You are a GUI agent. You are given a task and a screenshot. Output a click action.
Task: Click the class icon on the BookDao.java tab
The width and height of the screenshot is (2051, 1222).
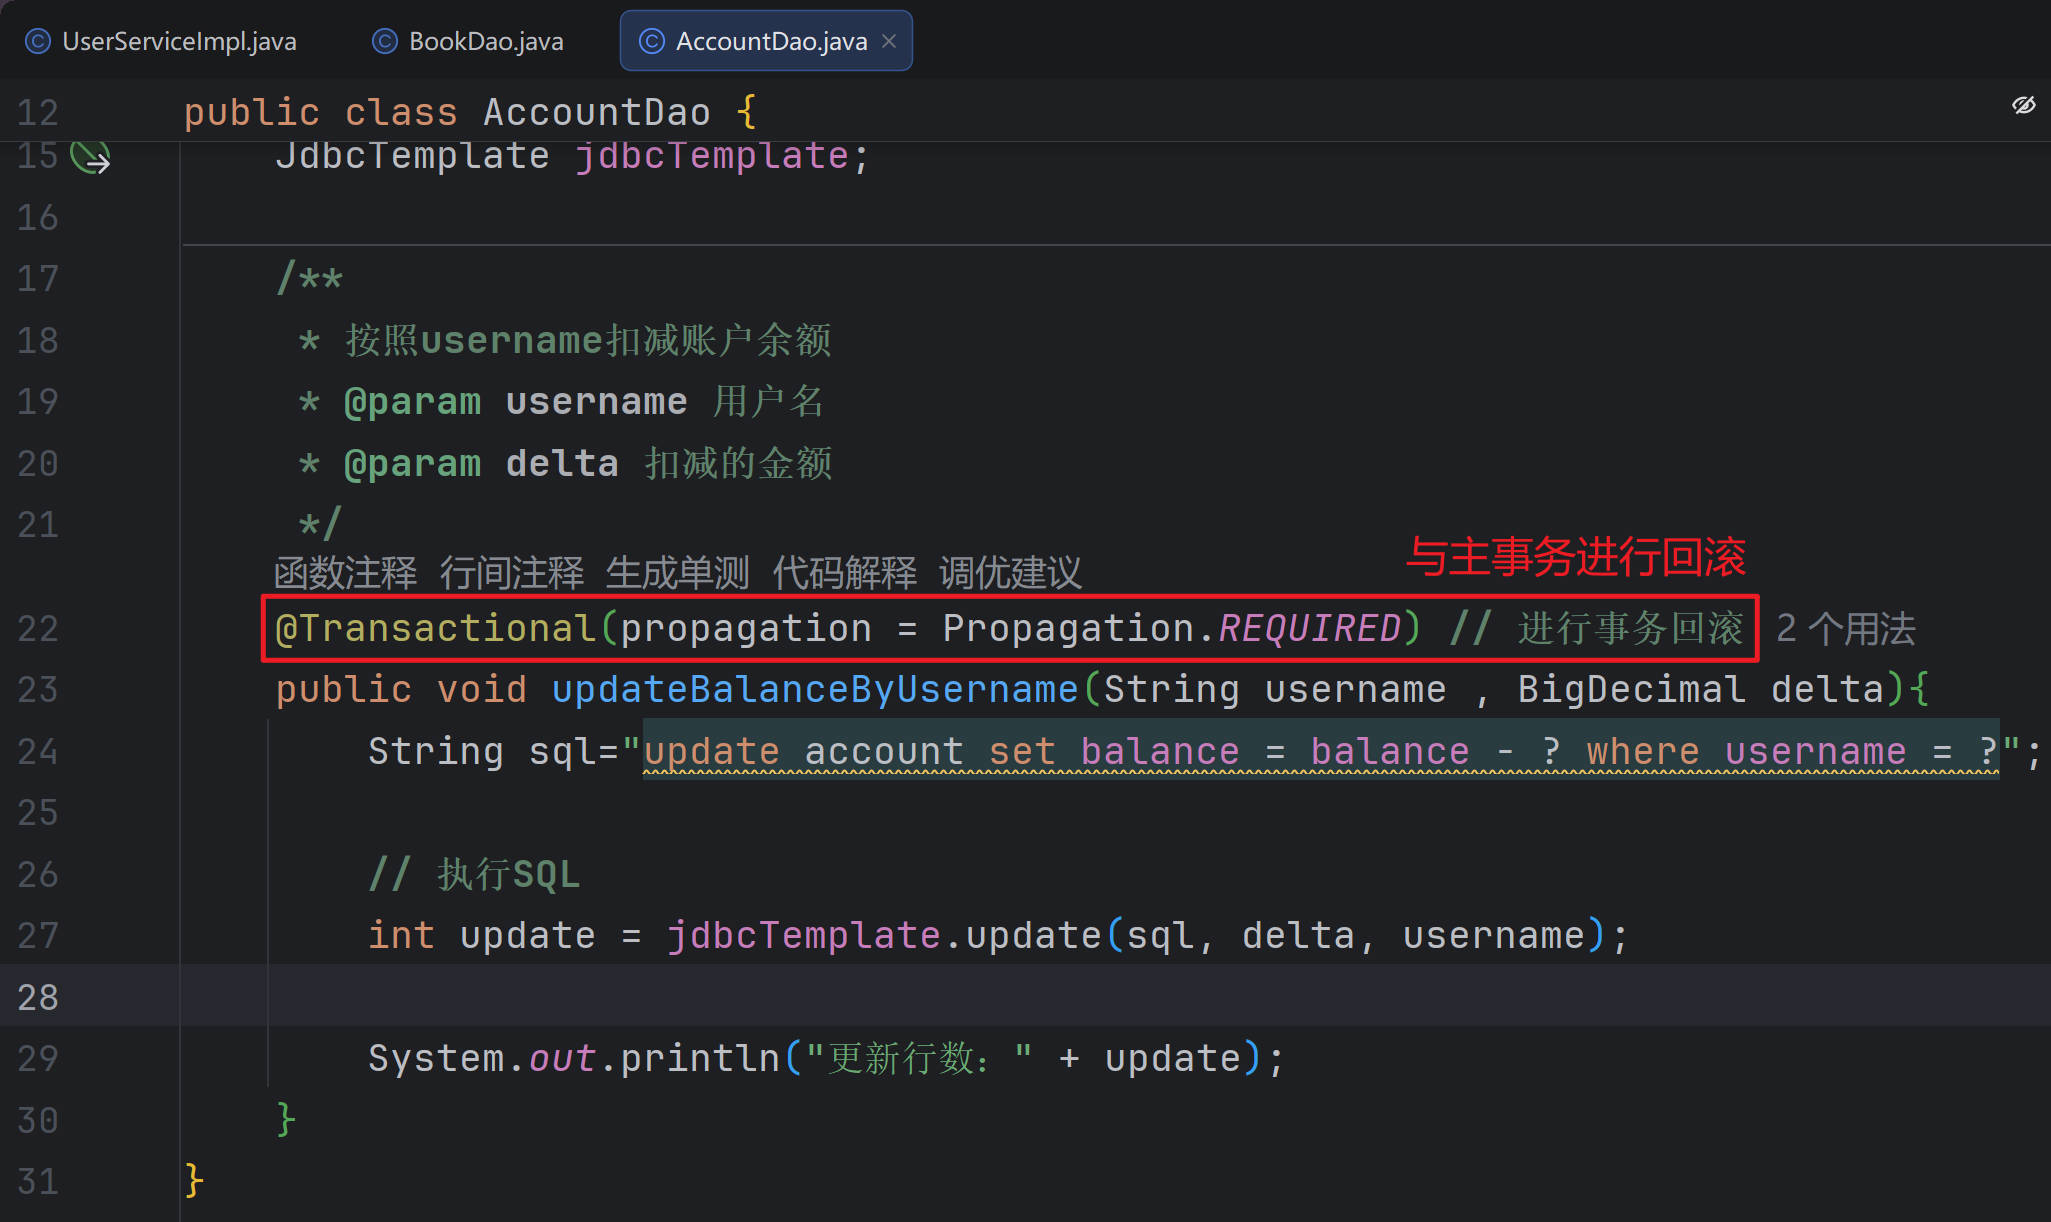coord(384,41)
